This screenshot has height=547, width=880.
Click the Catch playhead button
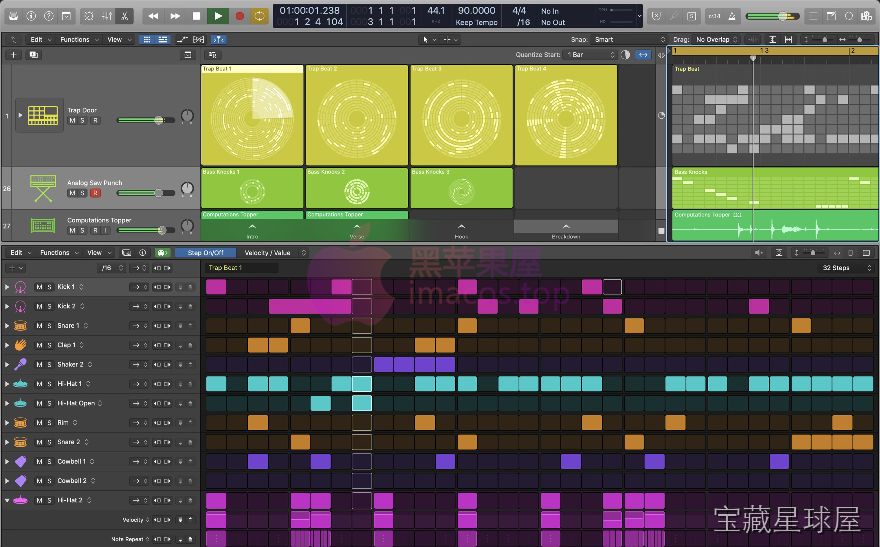tap(218, 39)
